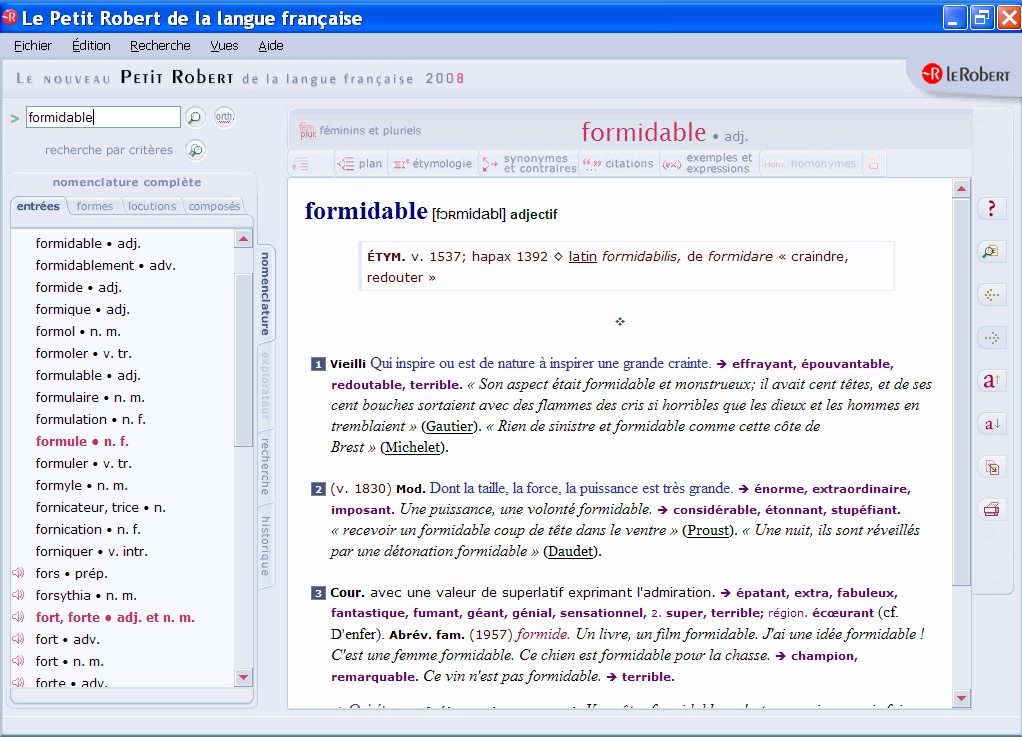Open the Vues menu
The height and width of the screenshot is (737, 1022).
224,46
